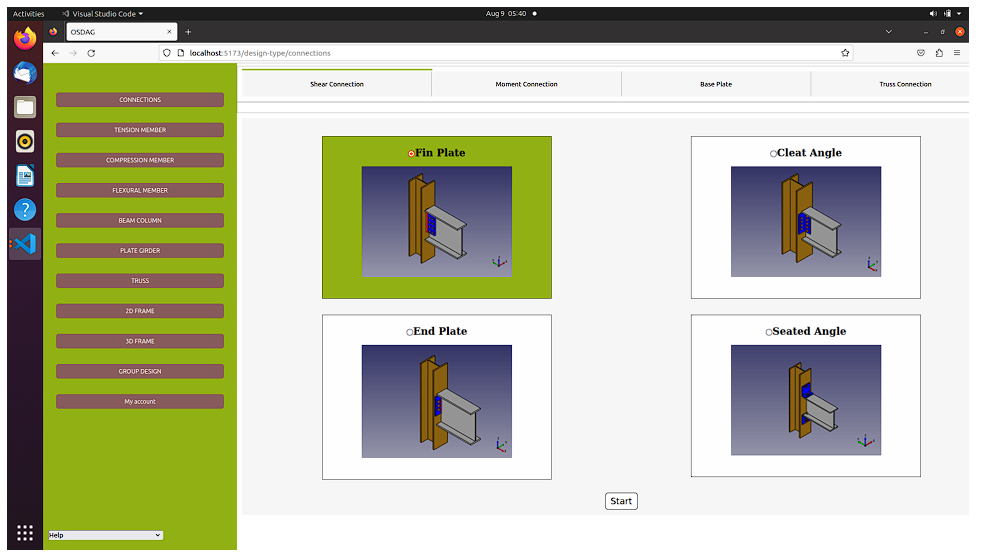Open Firefox hamburger application menu
This screenshot has height=559, width=982.
[x=957, y=53]
